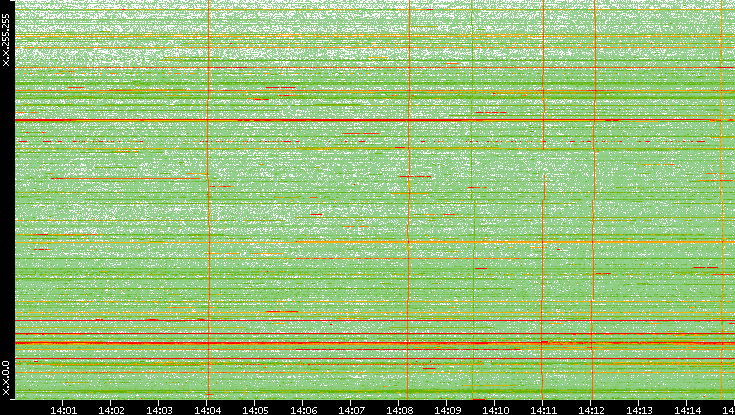Select the 14:01 time axis label
This screenshot has width=735, height=415.
pyautogui.click(x=63, y=410)
